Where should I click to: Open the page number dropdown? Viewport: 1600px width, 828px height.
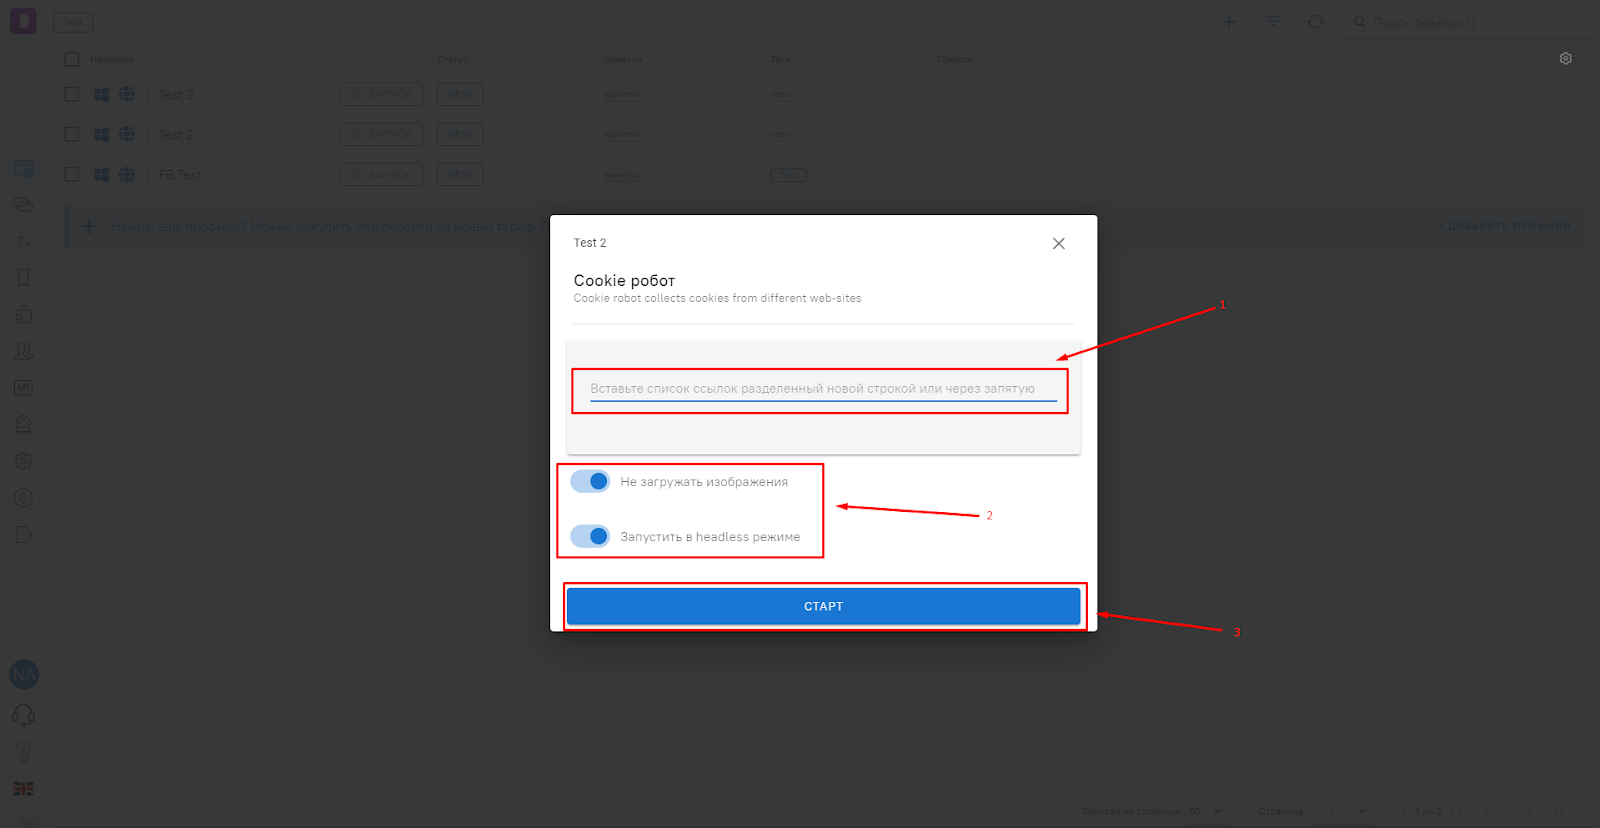tap(1361, 811)
